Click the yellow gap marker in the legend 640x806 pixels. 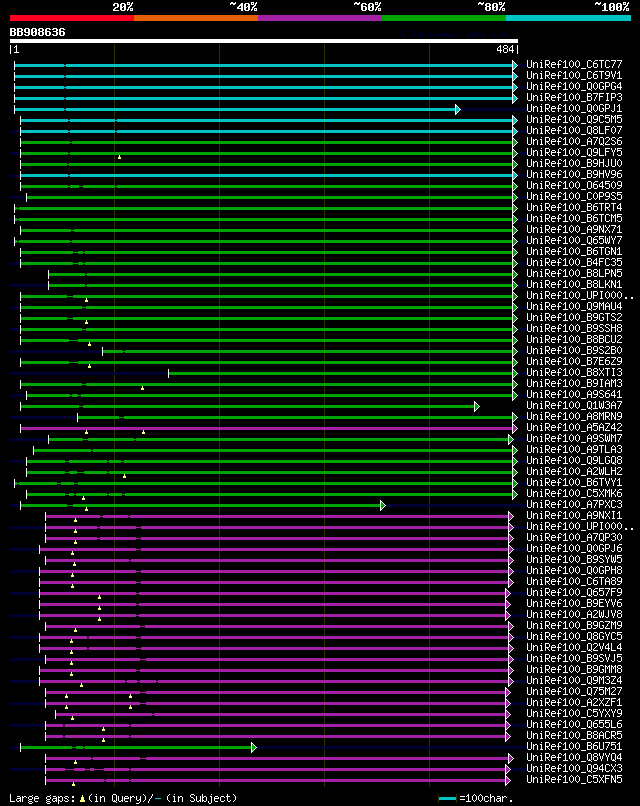point(82,799)
